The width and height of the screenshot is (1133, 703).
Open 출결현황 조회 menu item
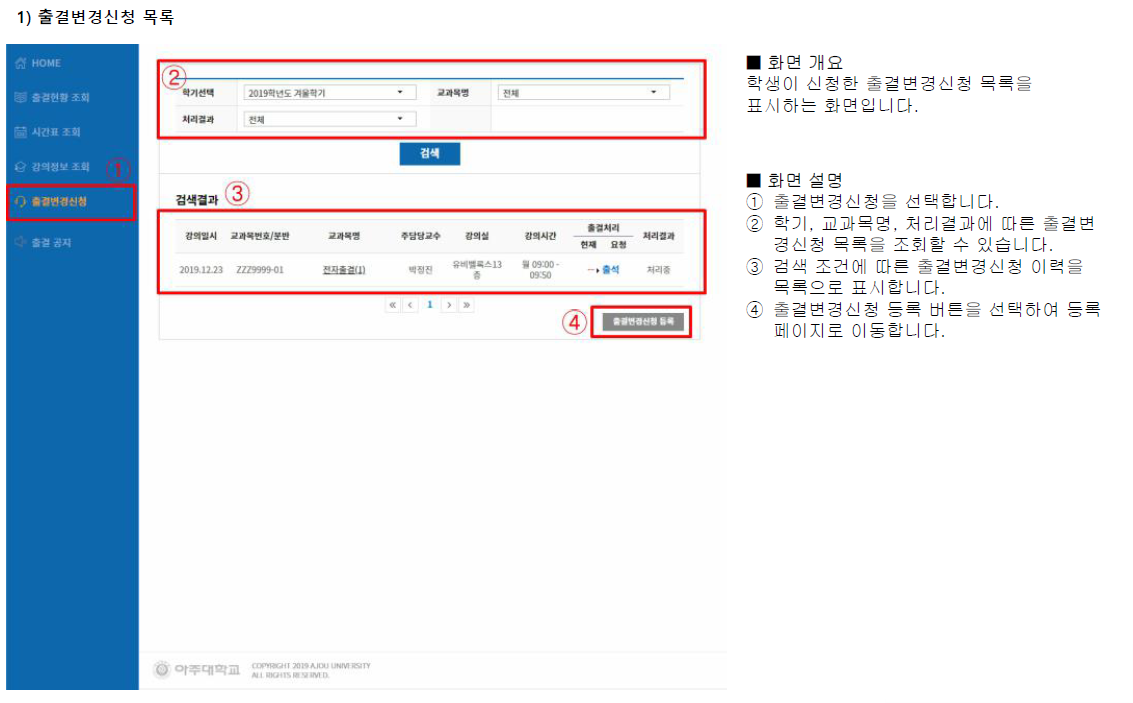(61, 98)
